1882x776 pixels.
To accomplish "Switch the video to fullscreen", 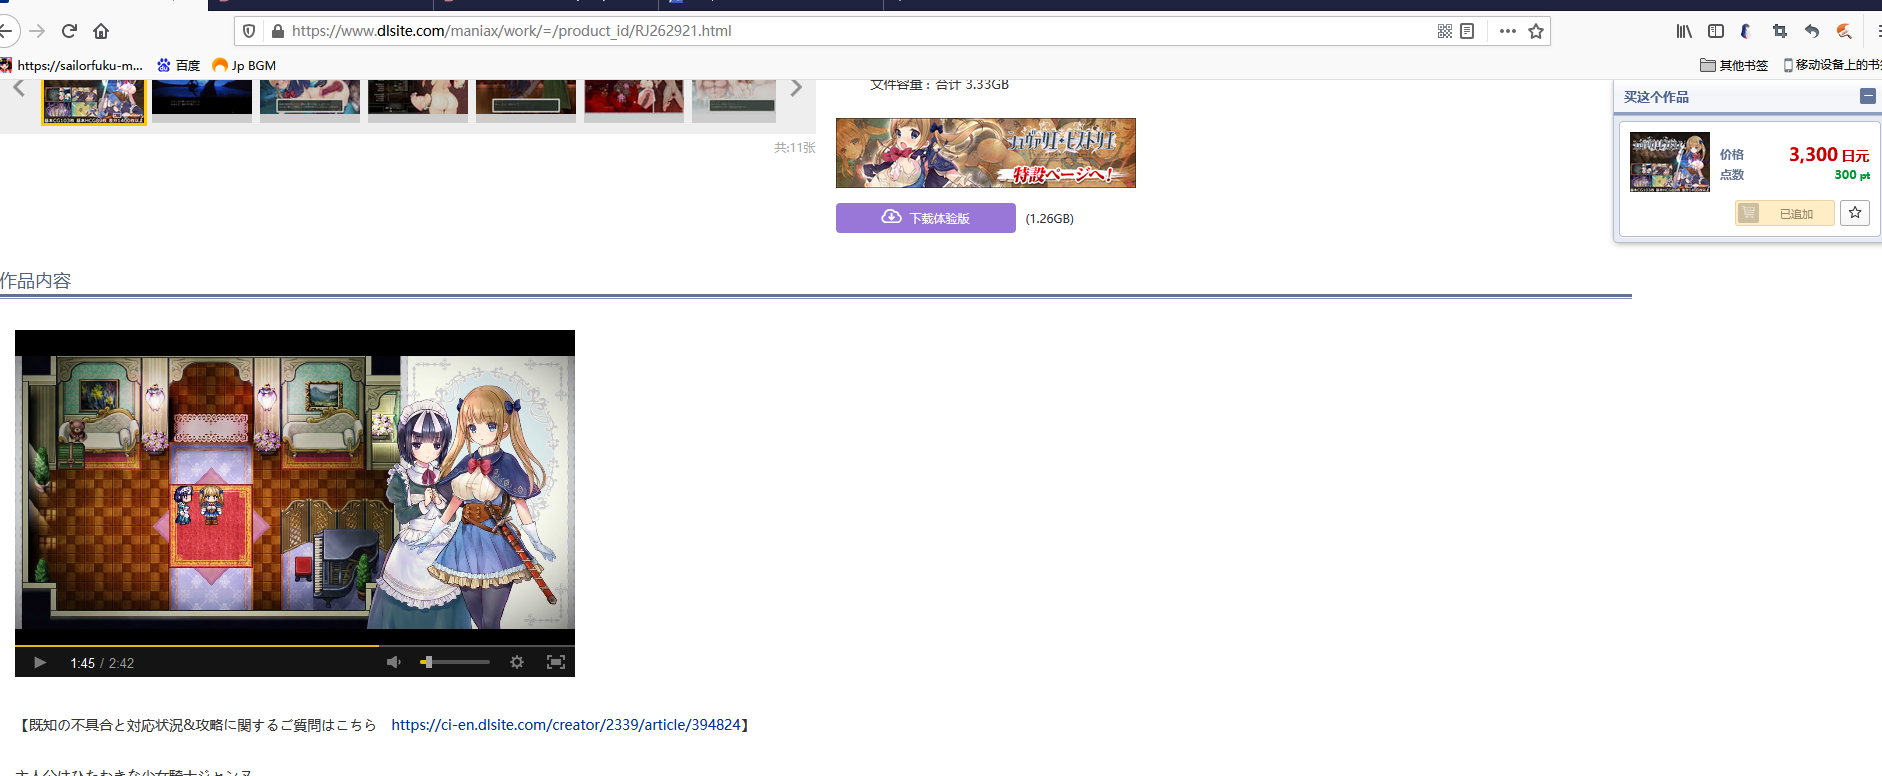I will point(556,662).
